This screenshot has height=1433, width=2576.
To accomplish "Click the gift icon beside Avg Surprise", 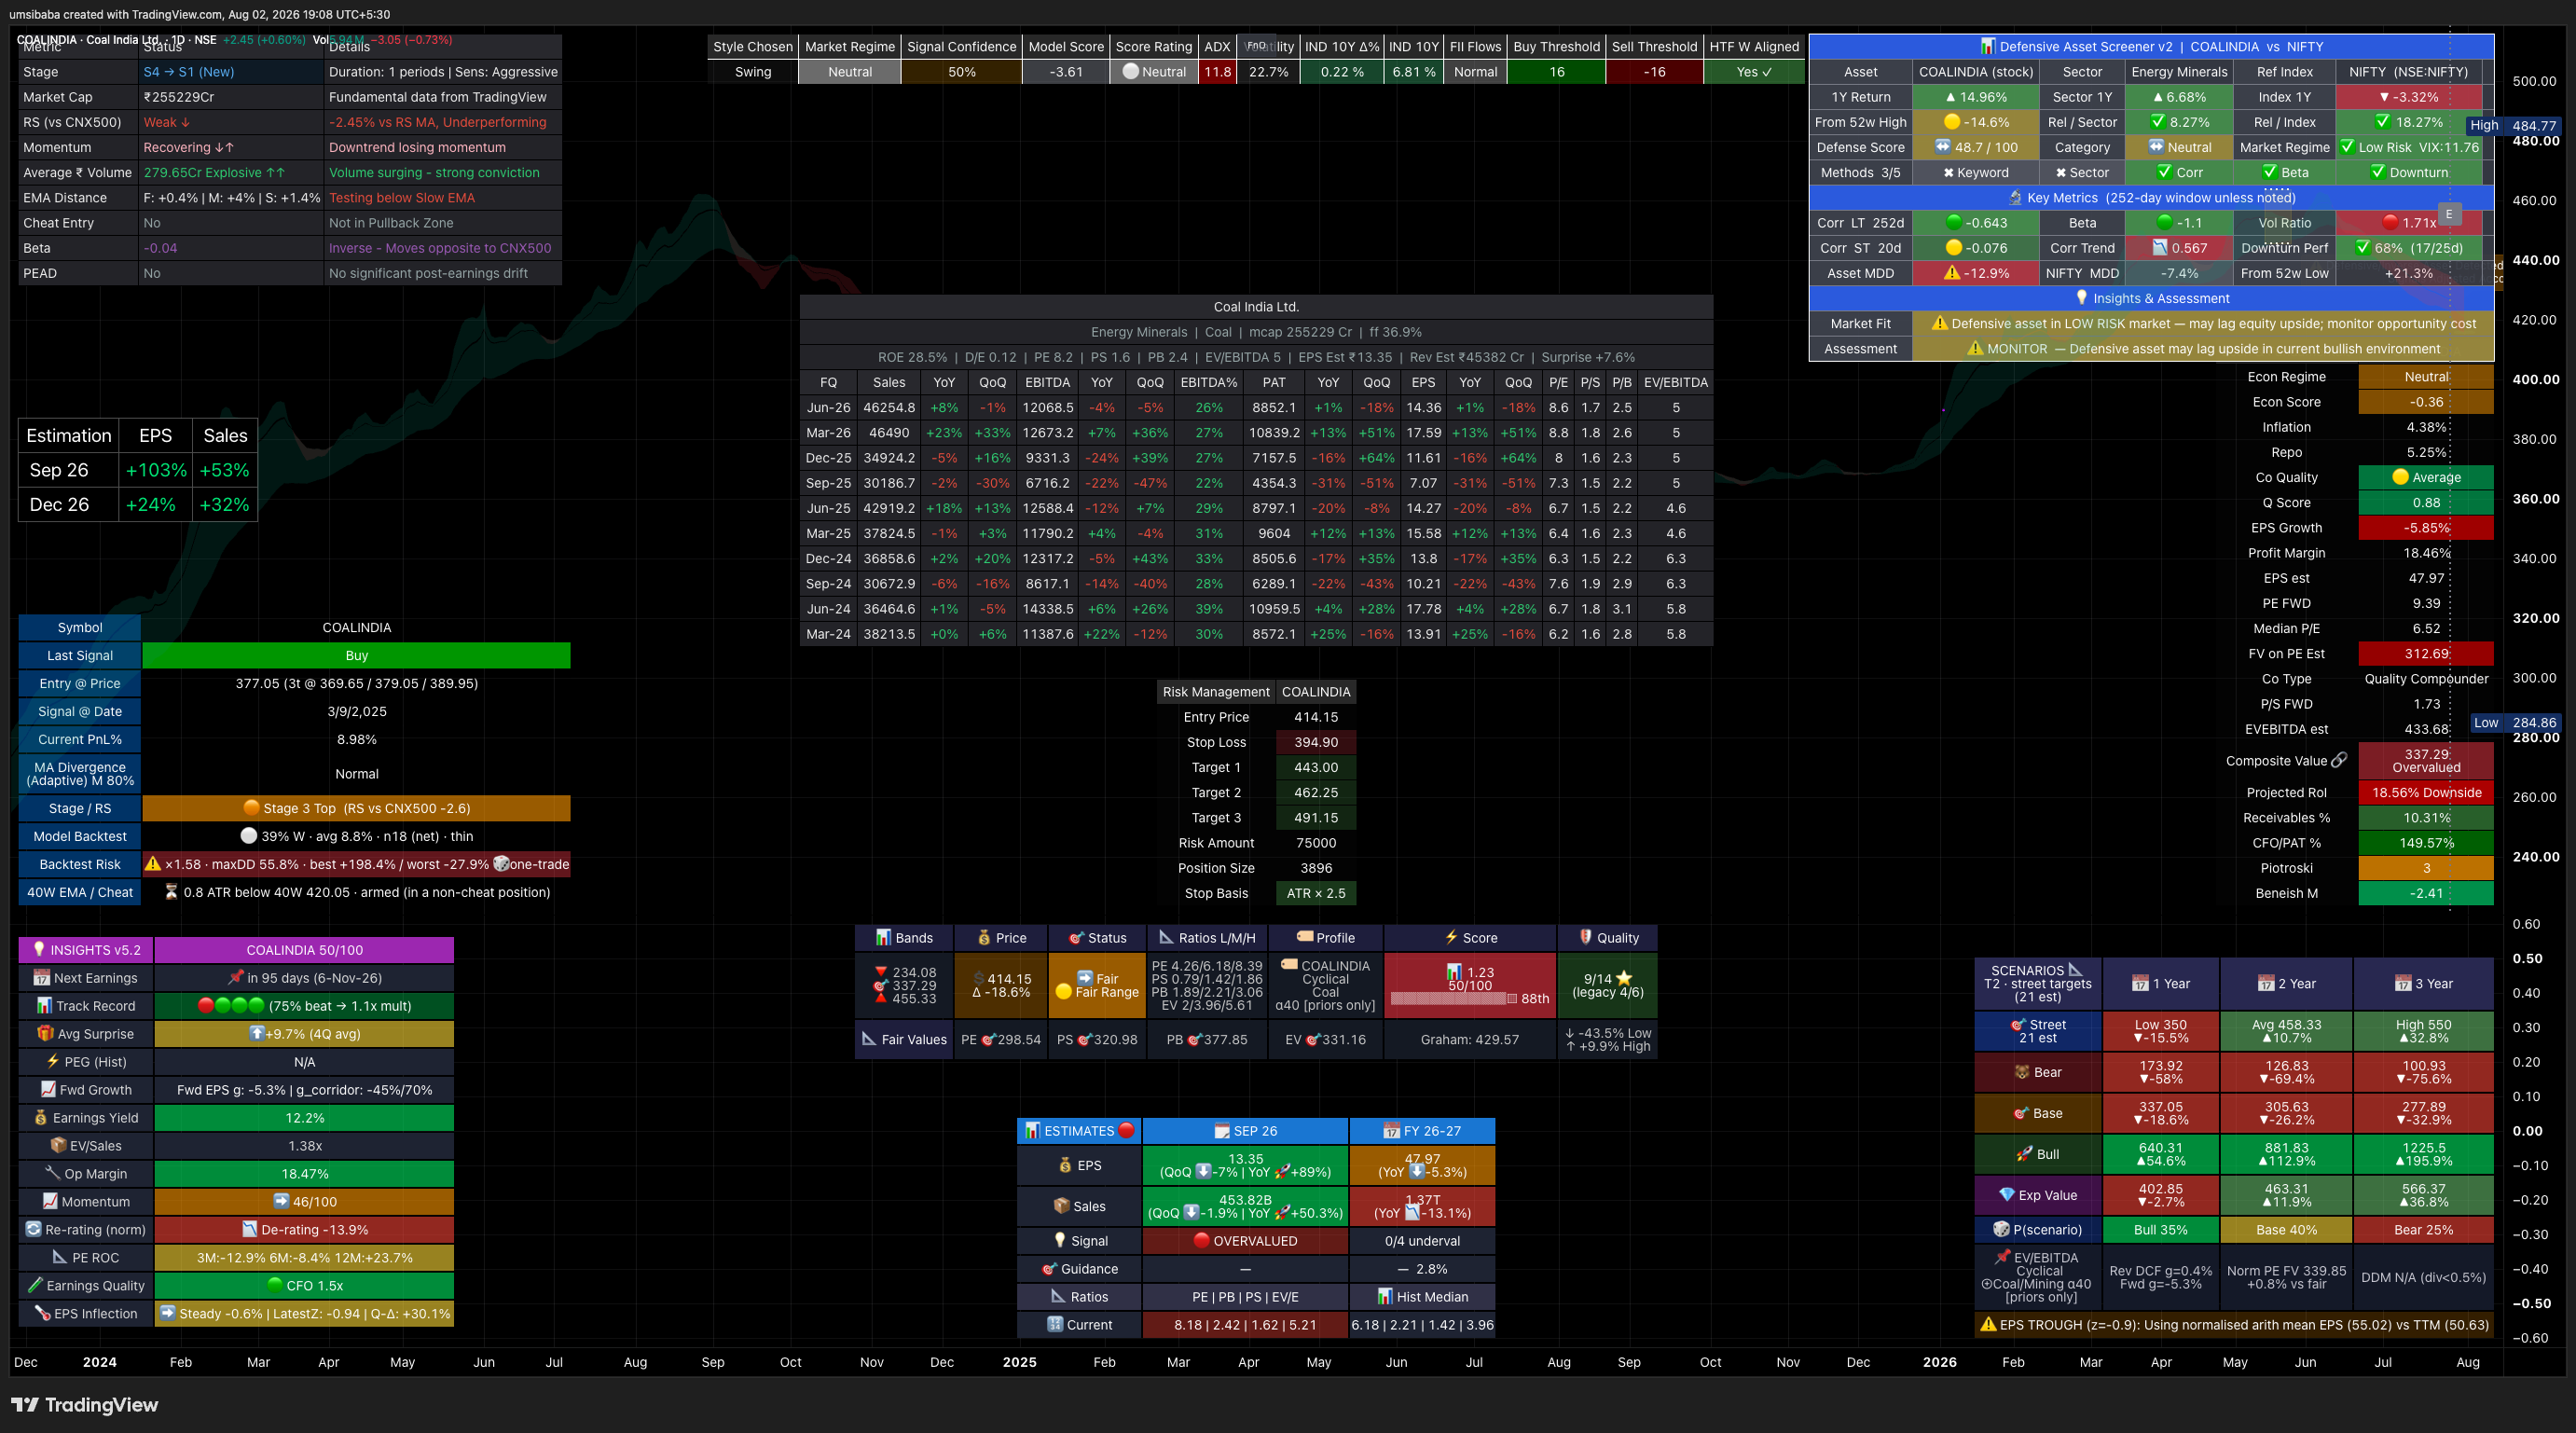I will coord(45,1033).
